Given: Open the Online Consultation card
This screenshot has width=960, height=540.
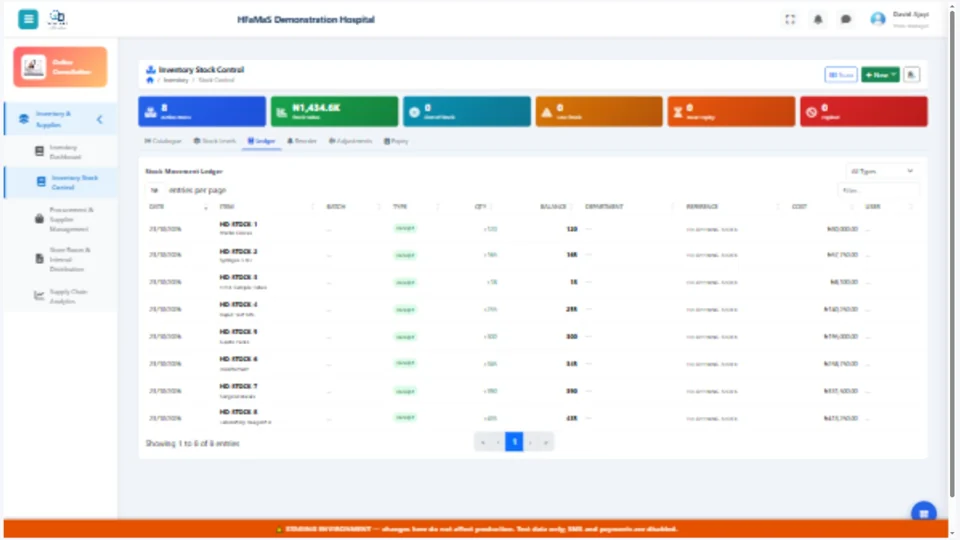Looking at the screenshot, I should click(x=60, y=67).
